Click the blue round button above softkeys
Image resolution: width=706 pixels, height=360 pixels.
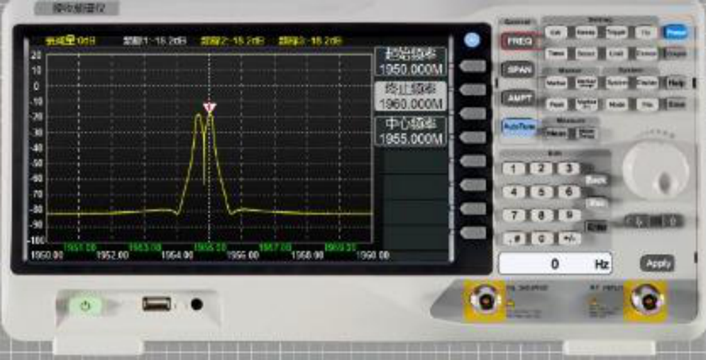pos(472,40)
